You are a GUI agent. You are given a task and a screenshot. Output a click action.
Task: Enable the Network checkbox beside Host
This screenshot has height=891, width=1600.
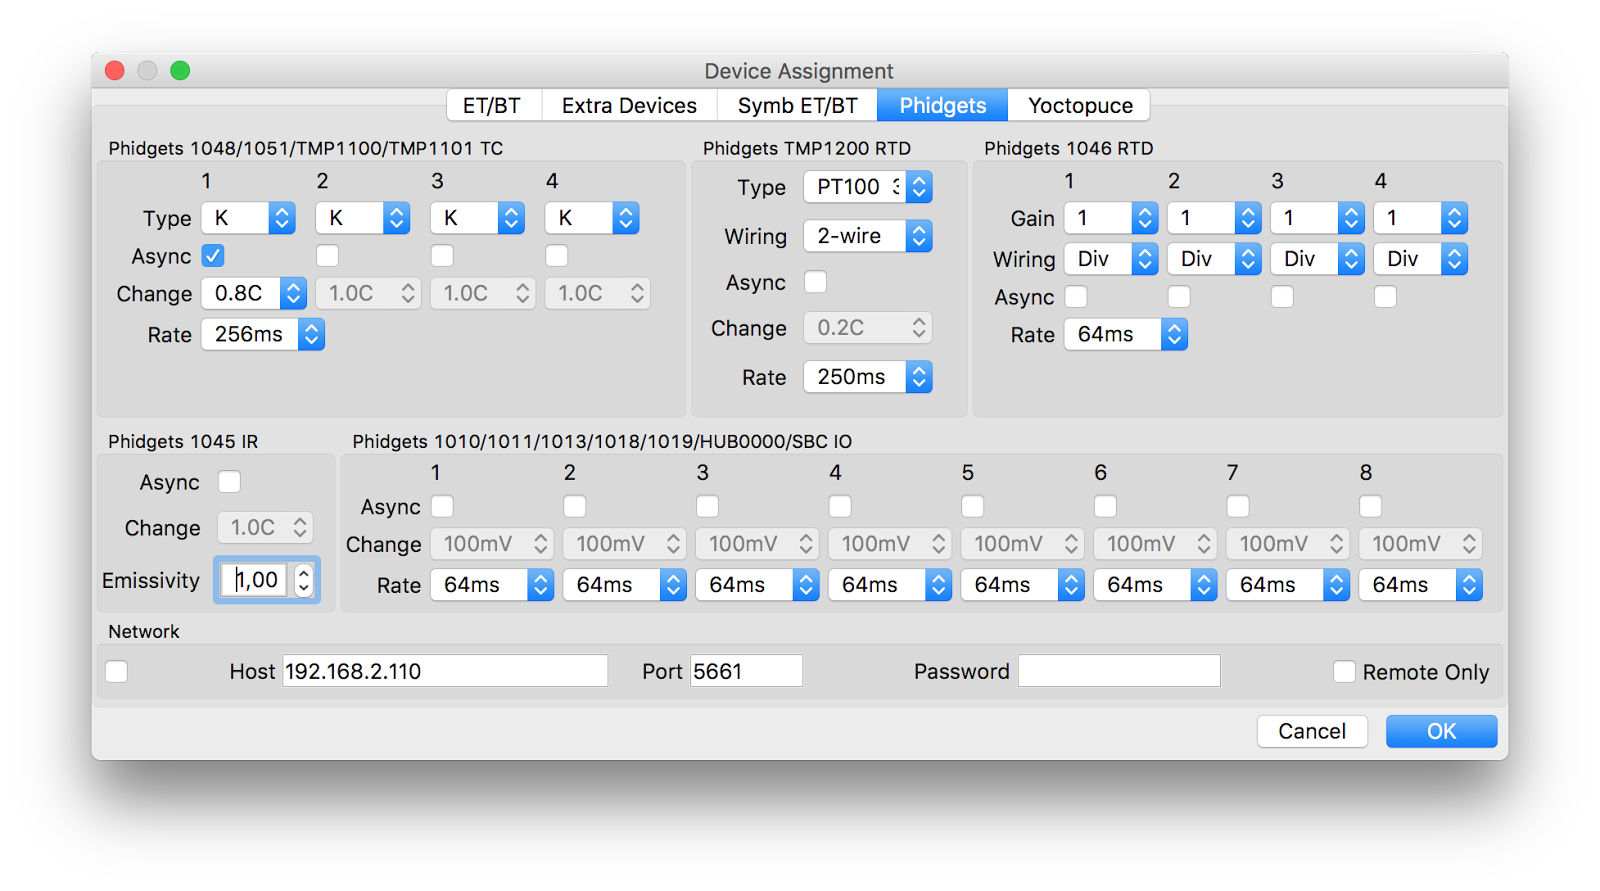(117, 671)
